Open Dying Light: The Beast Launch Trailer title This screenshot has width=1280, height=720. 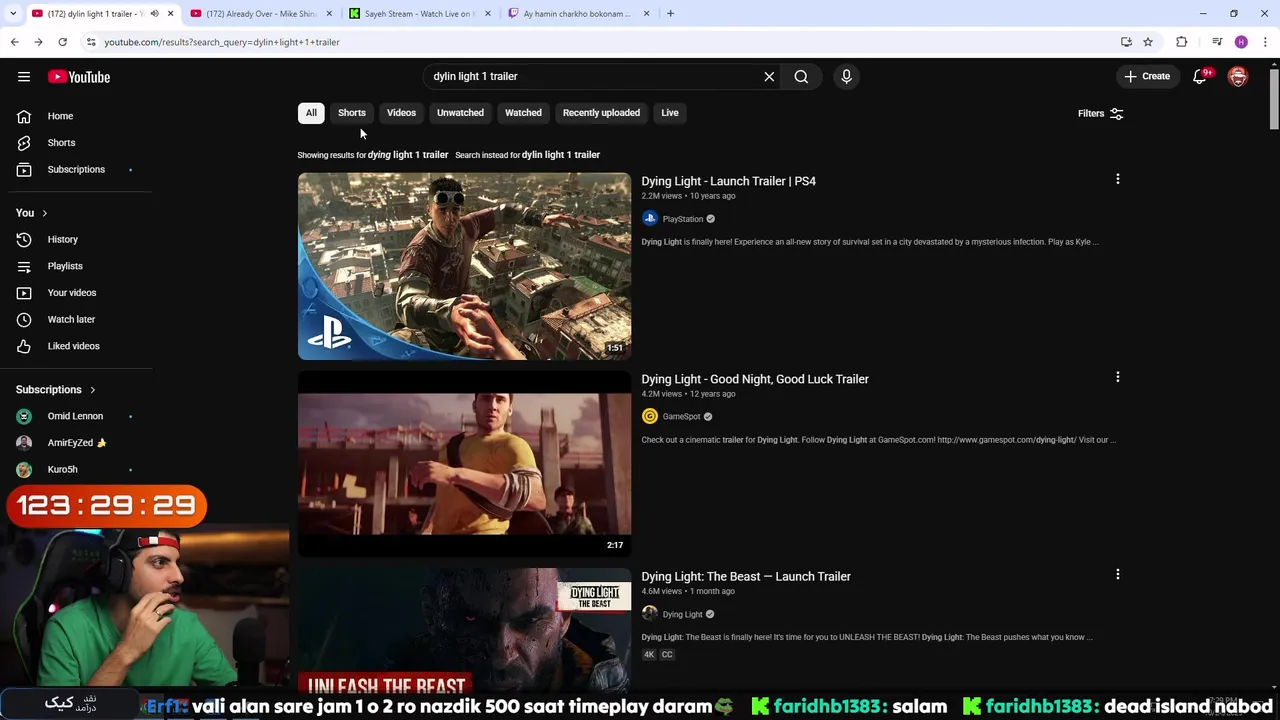[746, 576]
